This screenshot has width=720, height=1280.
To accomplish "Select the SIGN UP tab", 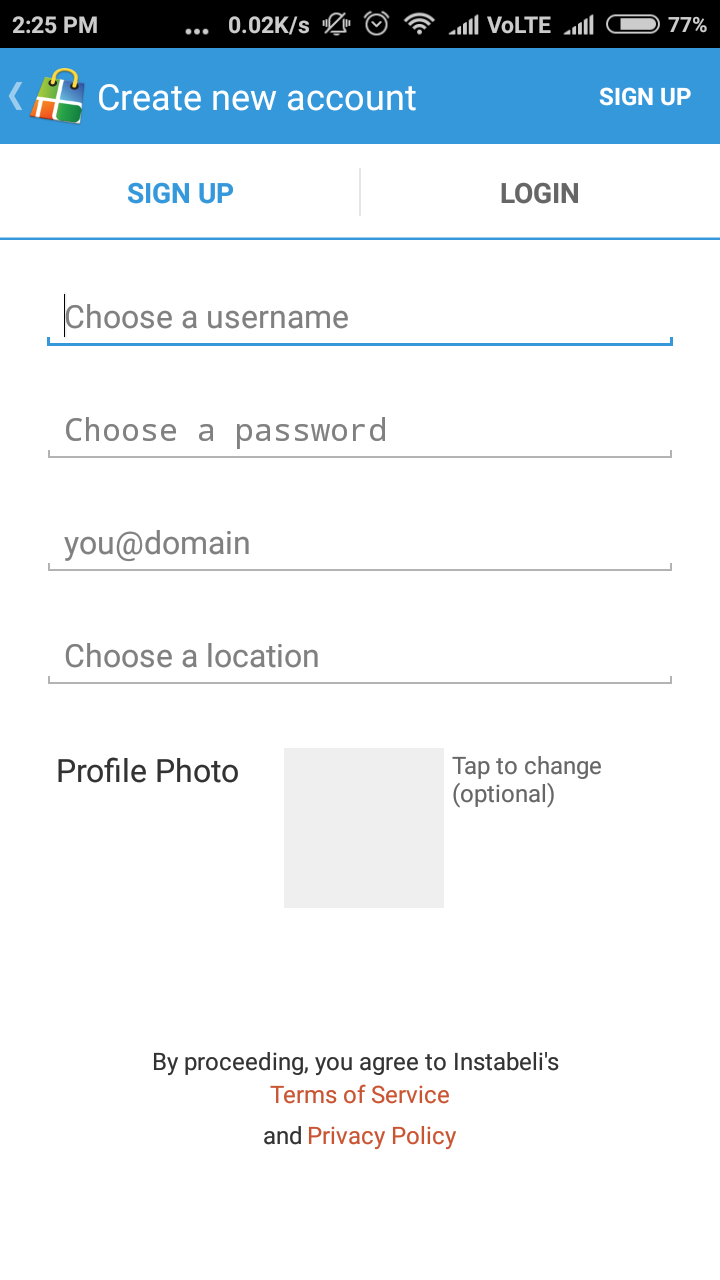I will 180,193.
